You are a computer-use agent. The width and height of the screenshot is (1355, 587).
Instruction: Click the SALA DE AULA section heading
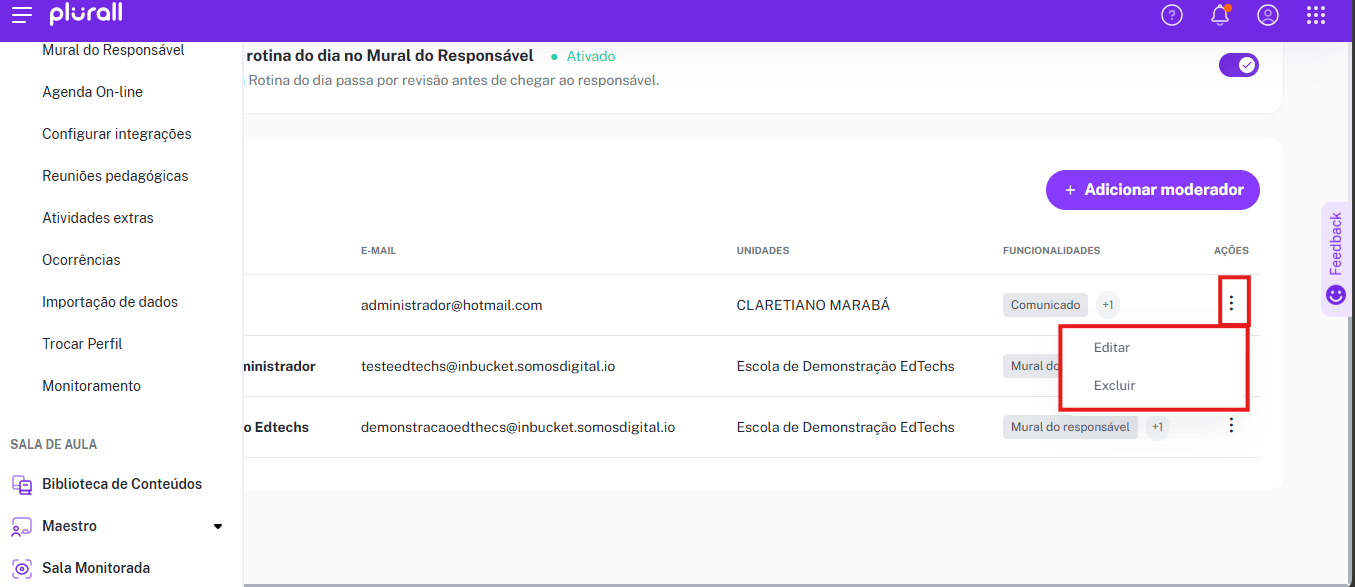click(53, 444)
